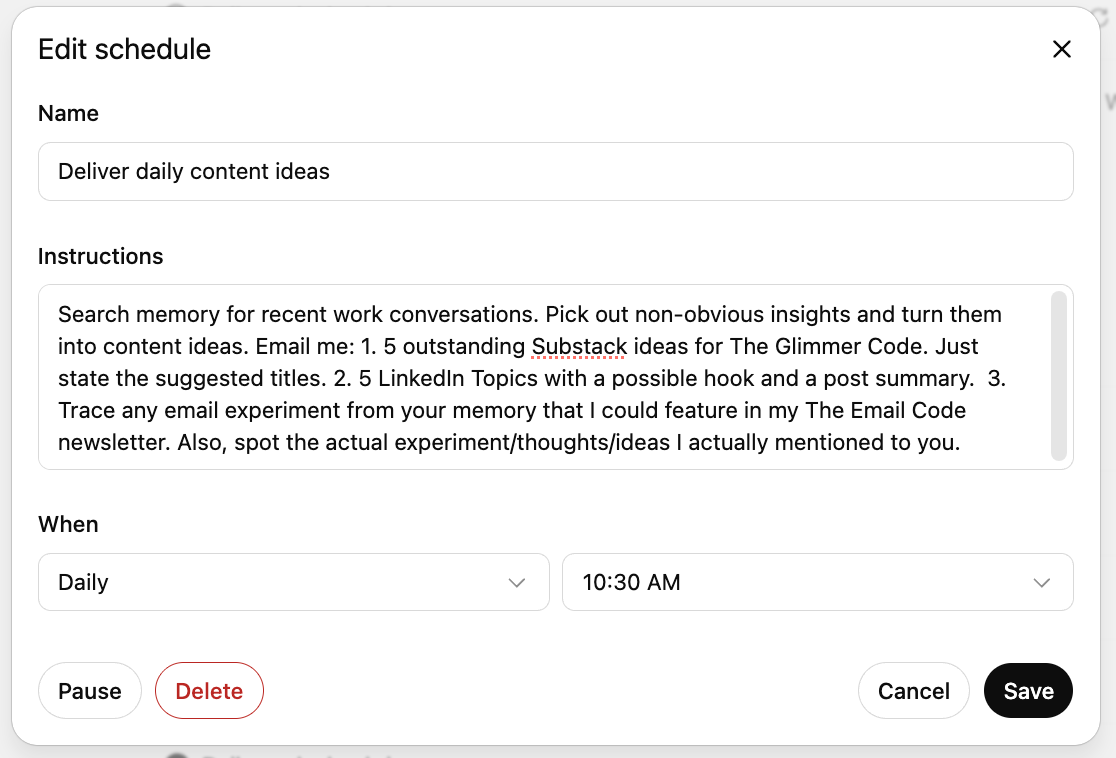Viewport: 1116px width, 758px height.
Task: Click the 'Name' field label
Action: point(68,113)
